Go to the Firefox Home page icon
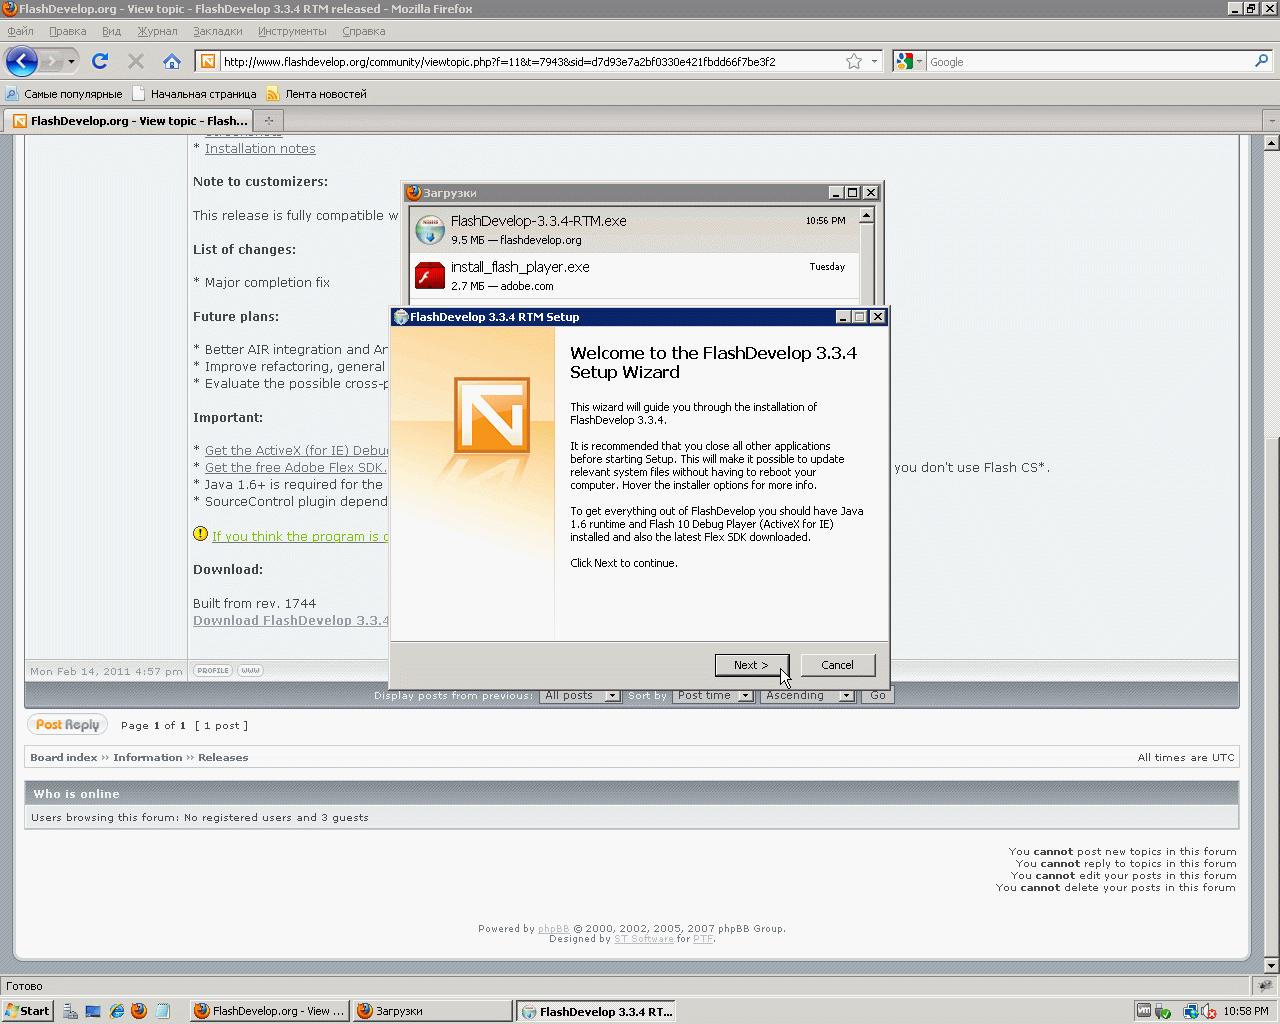1280x1024 pixels. pos(172,62)
